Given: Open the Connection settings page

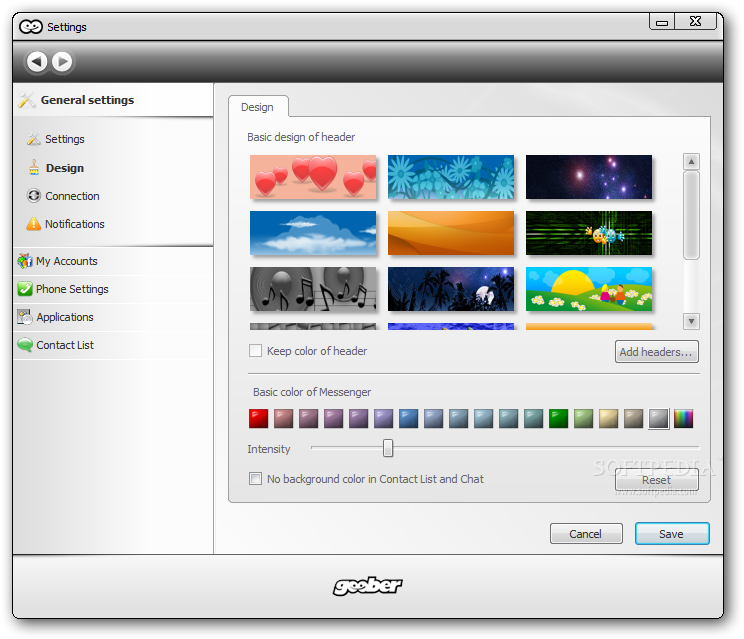Looking at the screenshot, I should click(72, 196).
